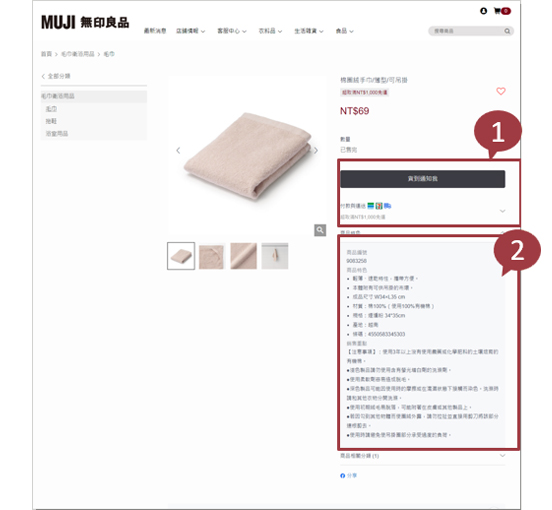Show the next product image

[316, 151]
